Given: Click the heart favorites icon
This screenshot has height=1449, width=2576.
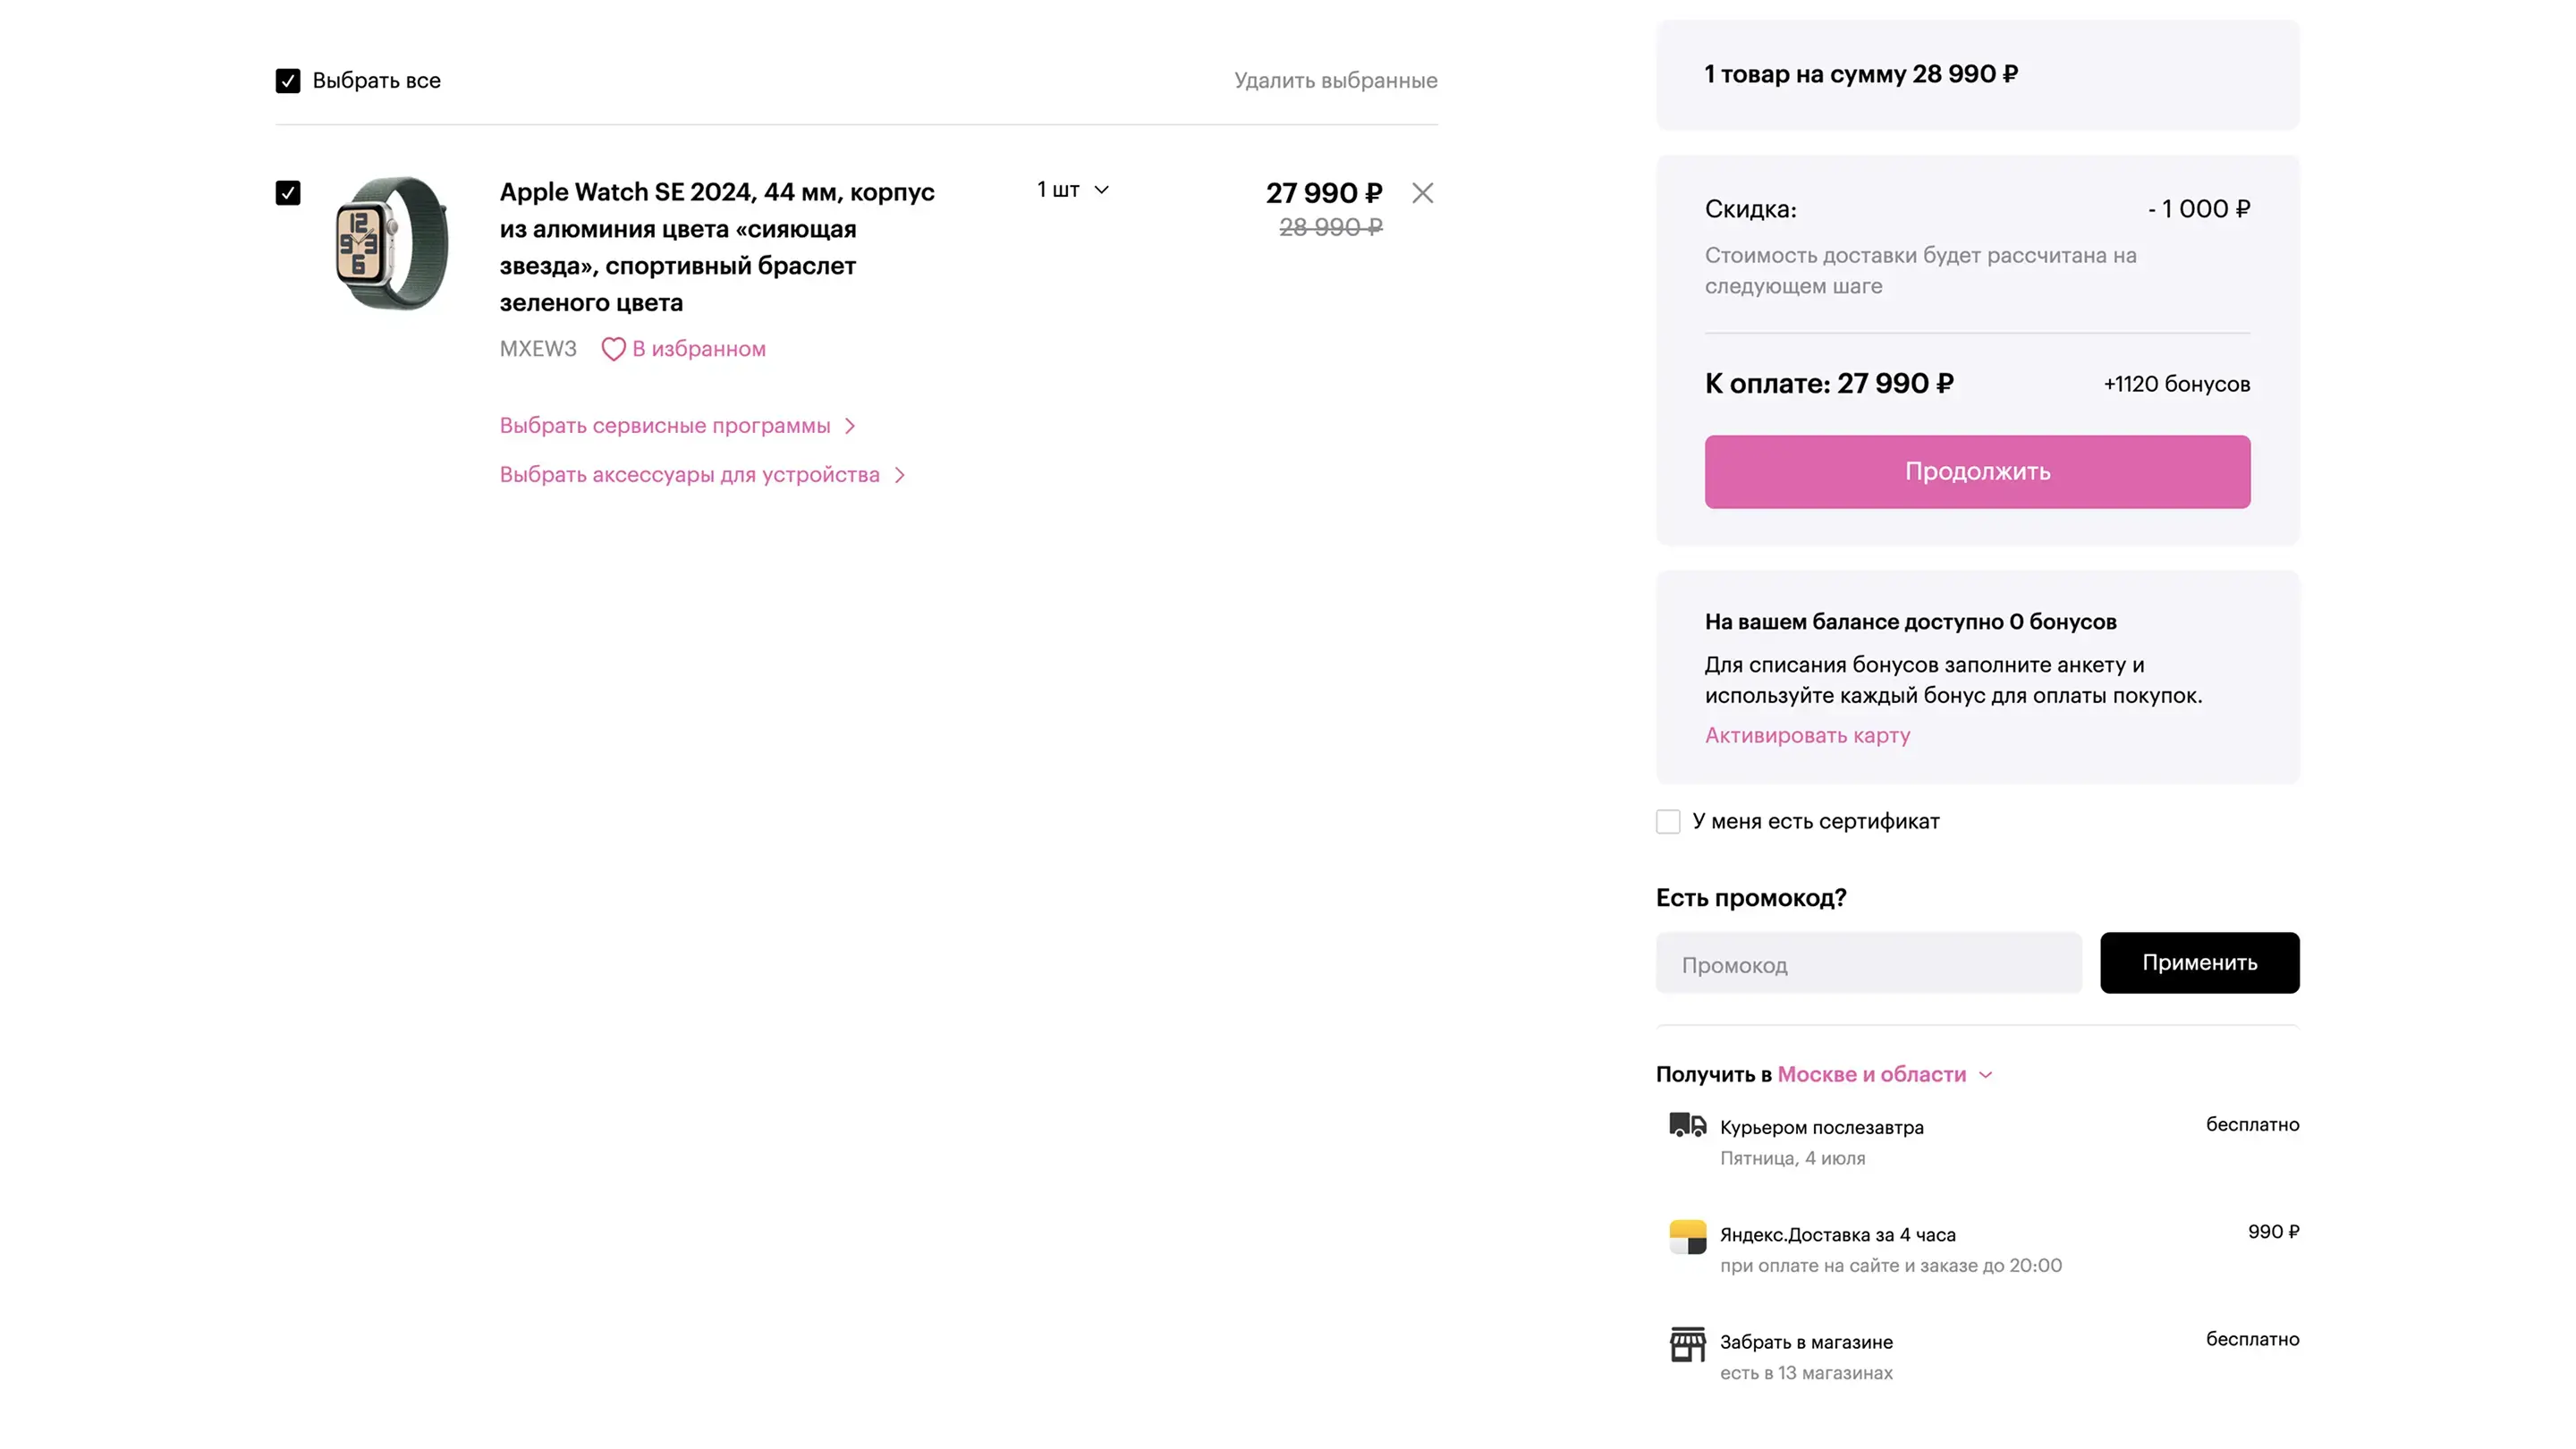Looking at the screenshot, I should [613, 349].
